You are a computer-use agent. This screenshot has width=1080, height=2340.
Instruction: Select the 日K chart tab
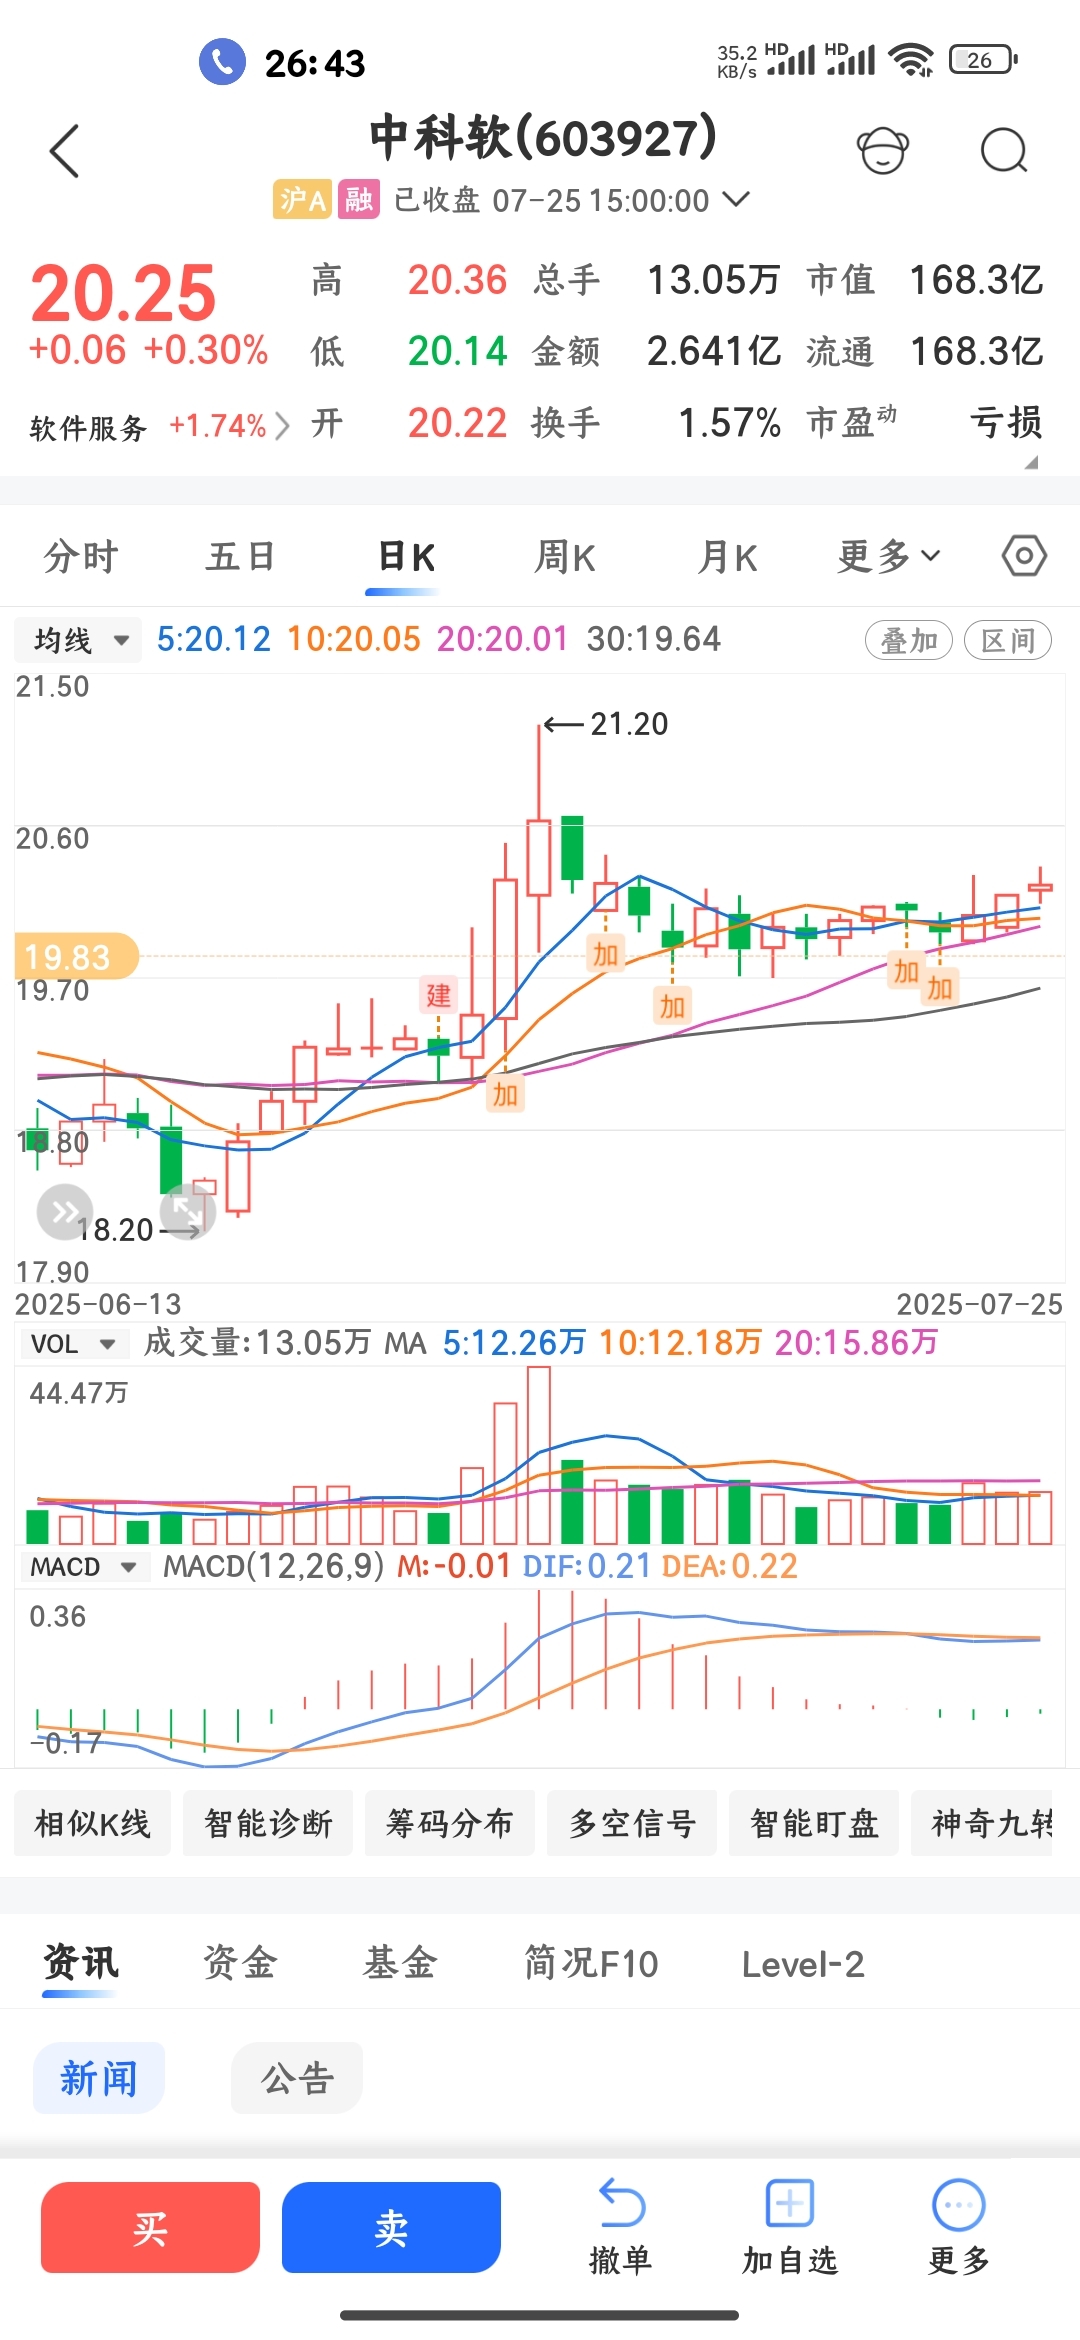pyautogui.click(x=405, y=556)
